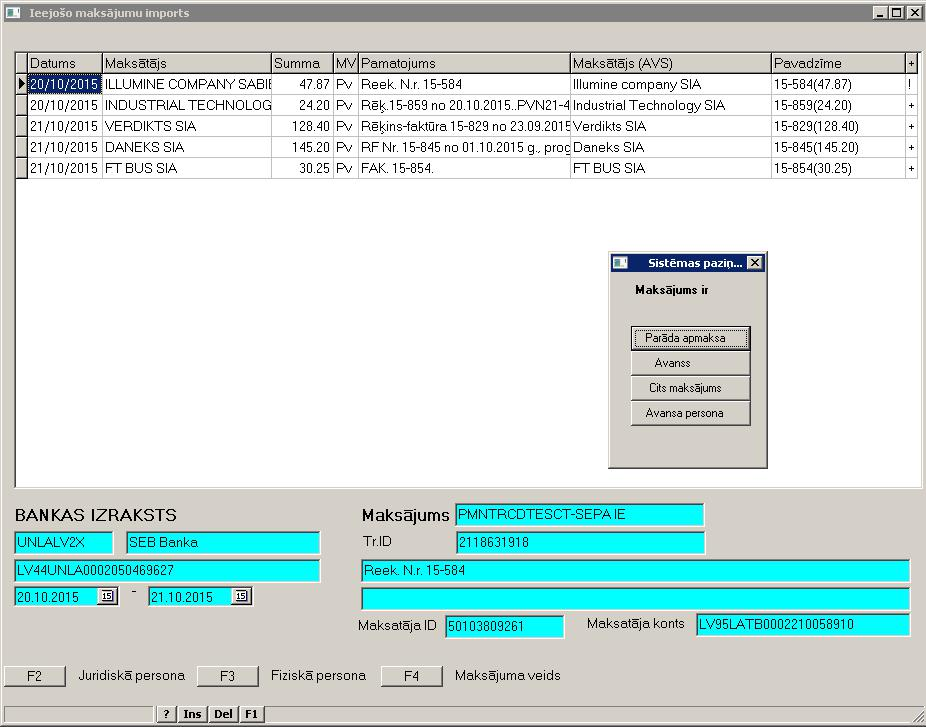Click the 15-584(47.87) invoice cell
This screenshot has height=727, width=926.
[838, 84]
